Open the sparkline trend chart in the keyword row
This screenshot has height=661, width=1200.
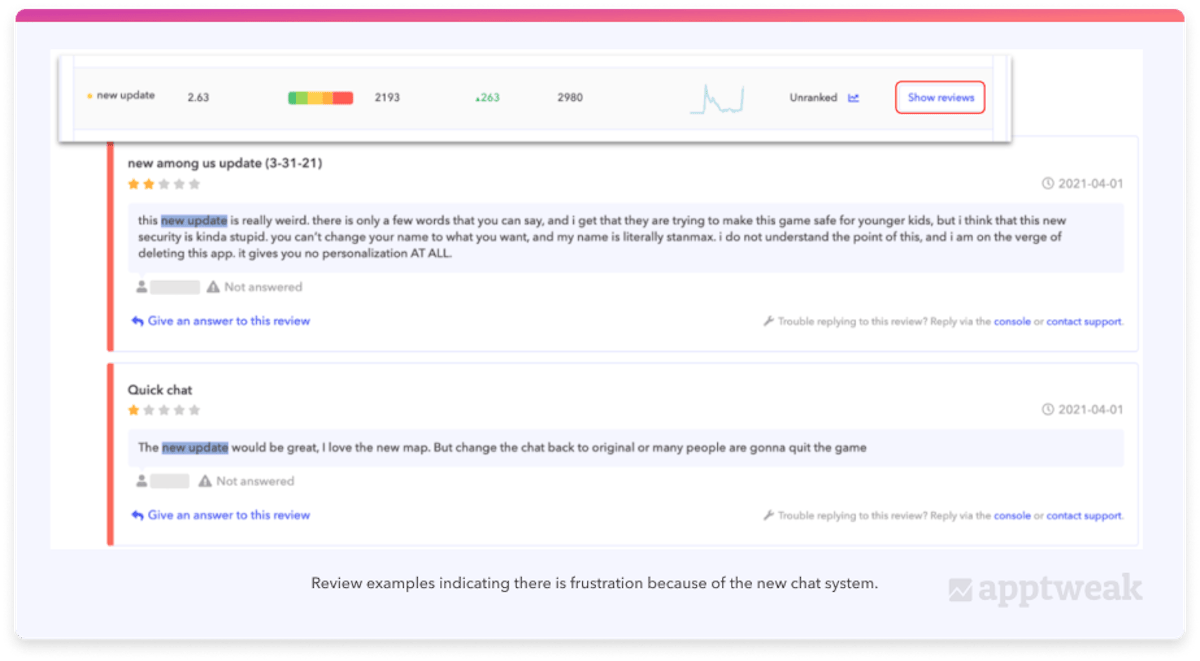716,99
